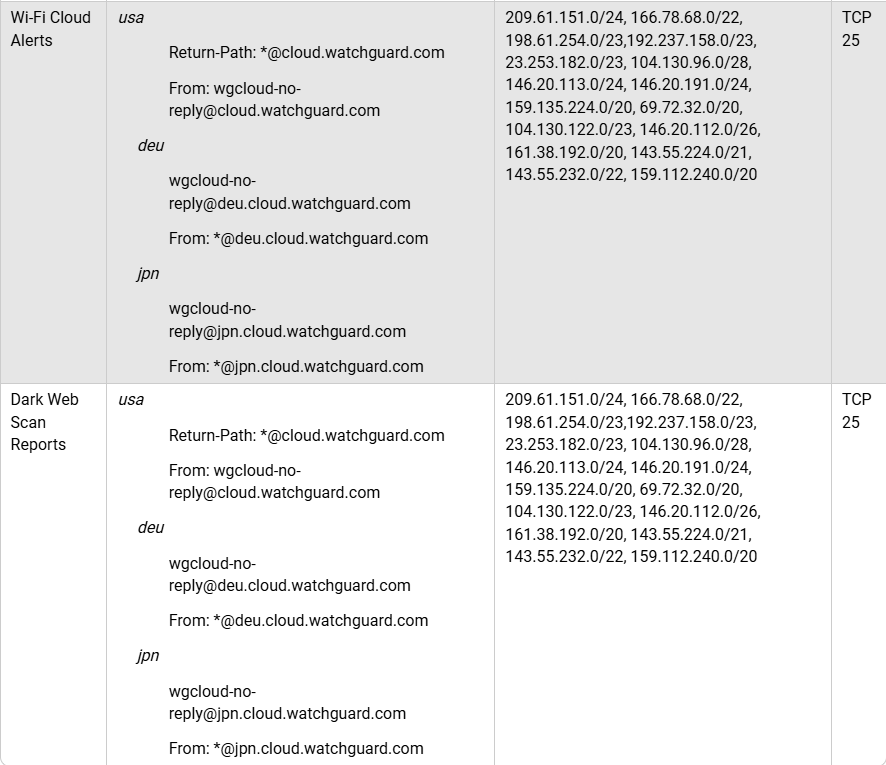Viewport: 886px width, 765px height.
Task: Click "TCP 25" port cell in Wi-Fi Cloud Alerts row
Action: pyautogui.click(x=856, y=29)
